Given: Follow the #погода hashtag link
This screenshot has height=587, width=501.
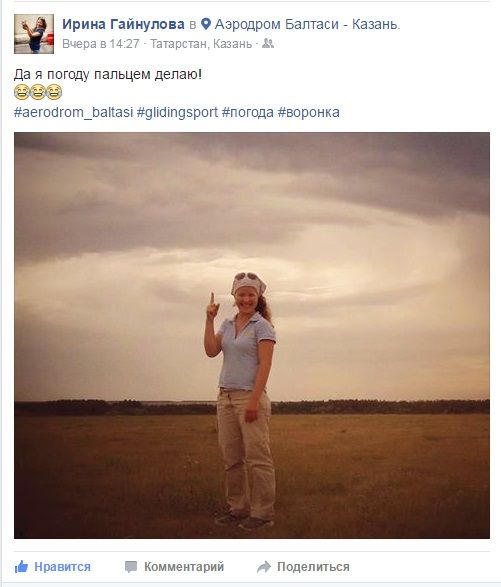Looking at the screenshot, I should coord(248,112).
